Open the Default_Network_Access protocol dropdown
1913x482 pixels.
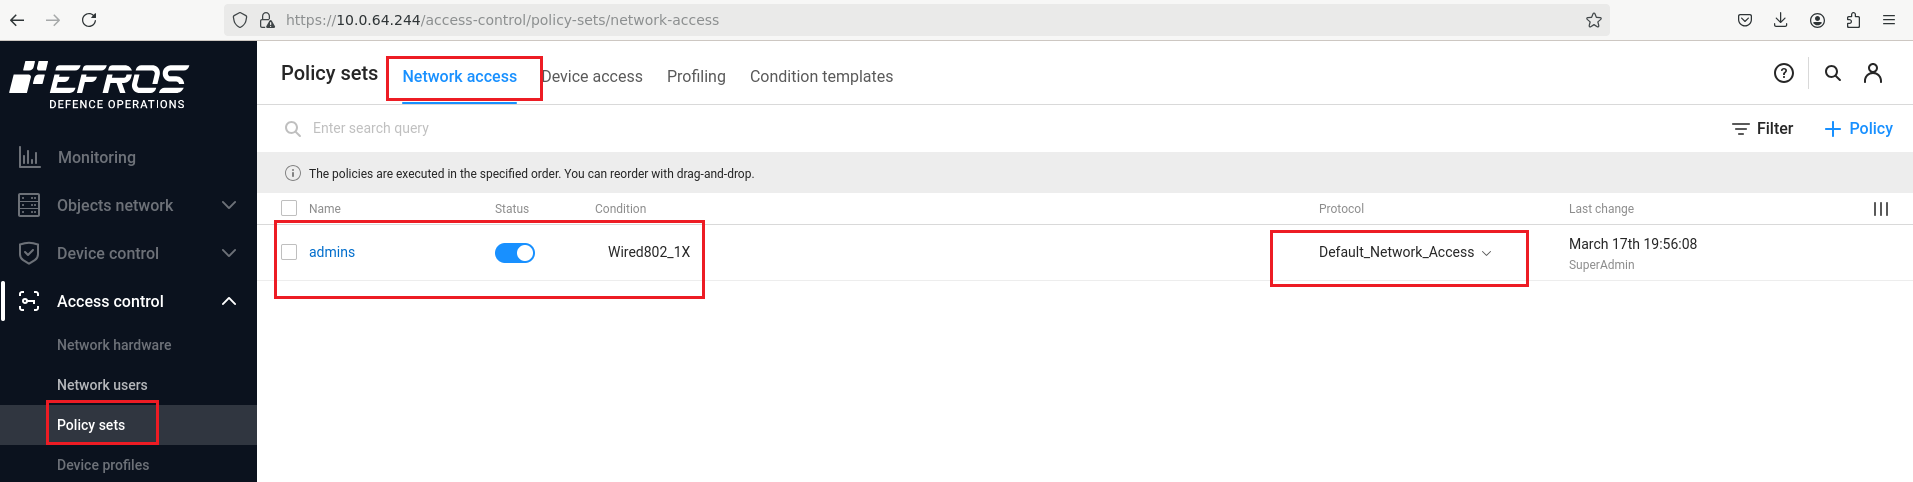pos(1405,252)
